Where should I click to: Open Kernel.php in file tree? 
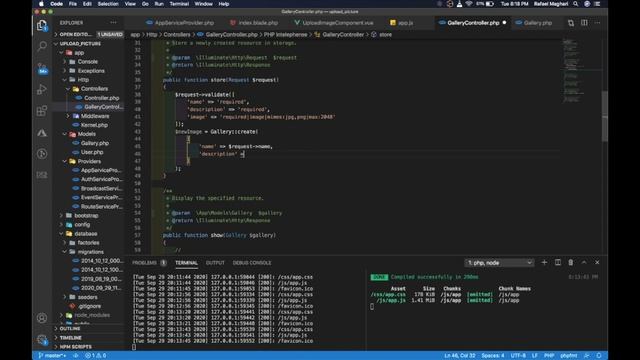(x=94, y=125)
